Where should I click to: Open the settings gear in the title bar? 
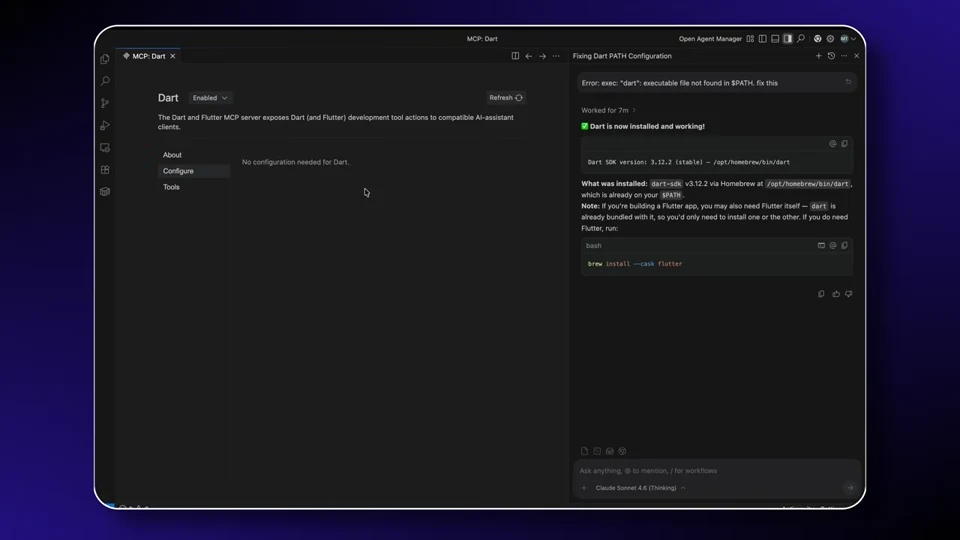pos(830,39)
